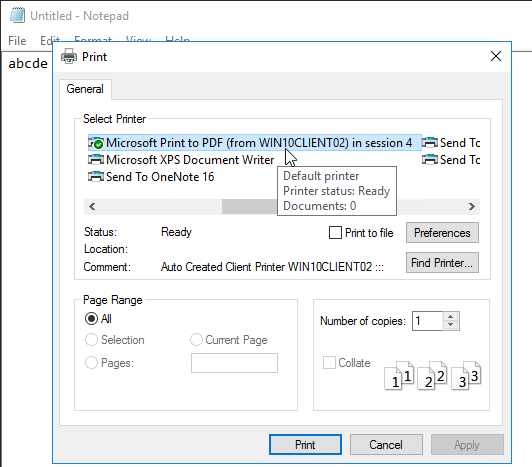Click the printer list horizontal scrollbar thumb
Screen dimensions: 532x467
pyautogui.click(x=249, y=206)
